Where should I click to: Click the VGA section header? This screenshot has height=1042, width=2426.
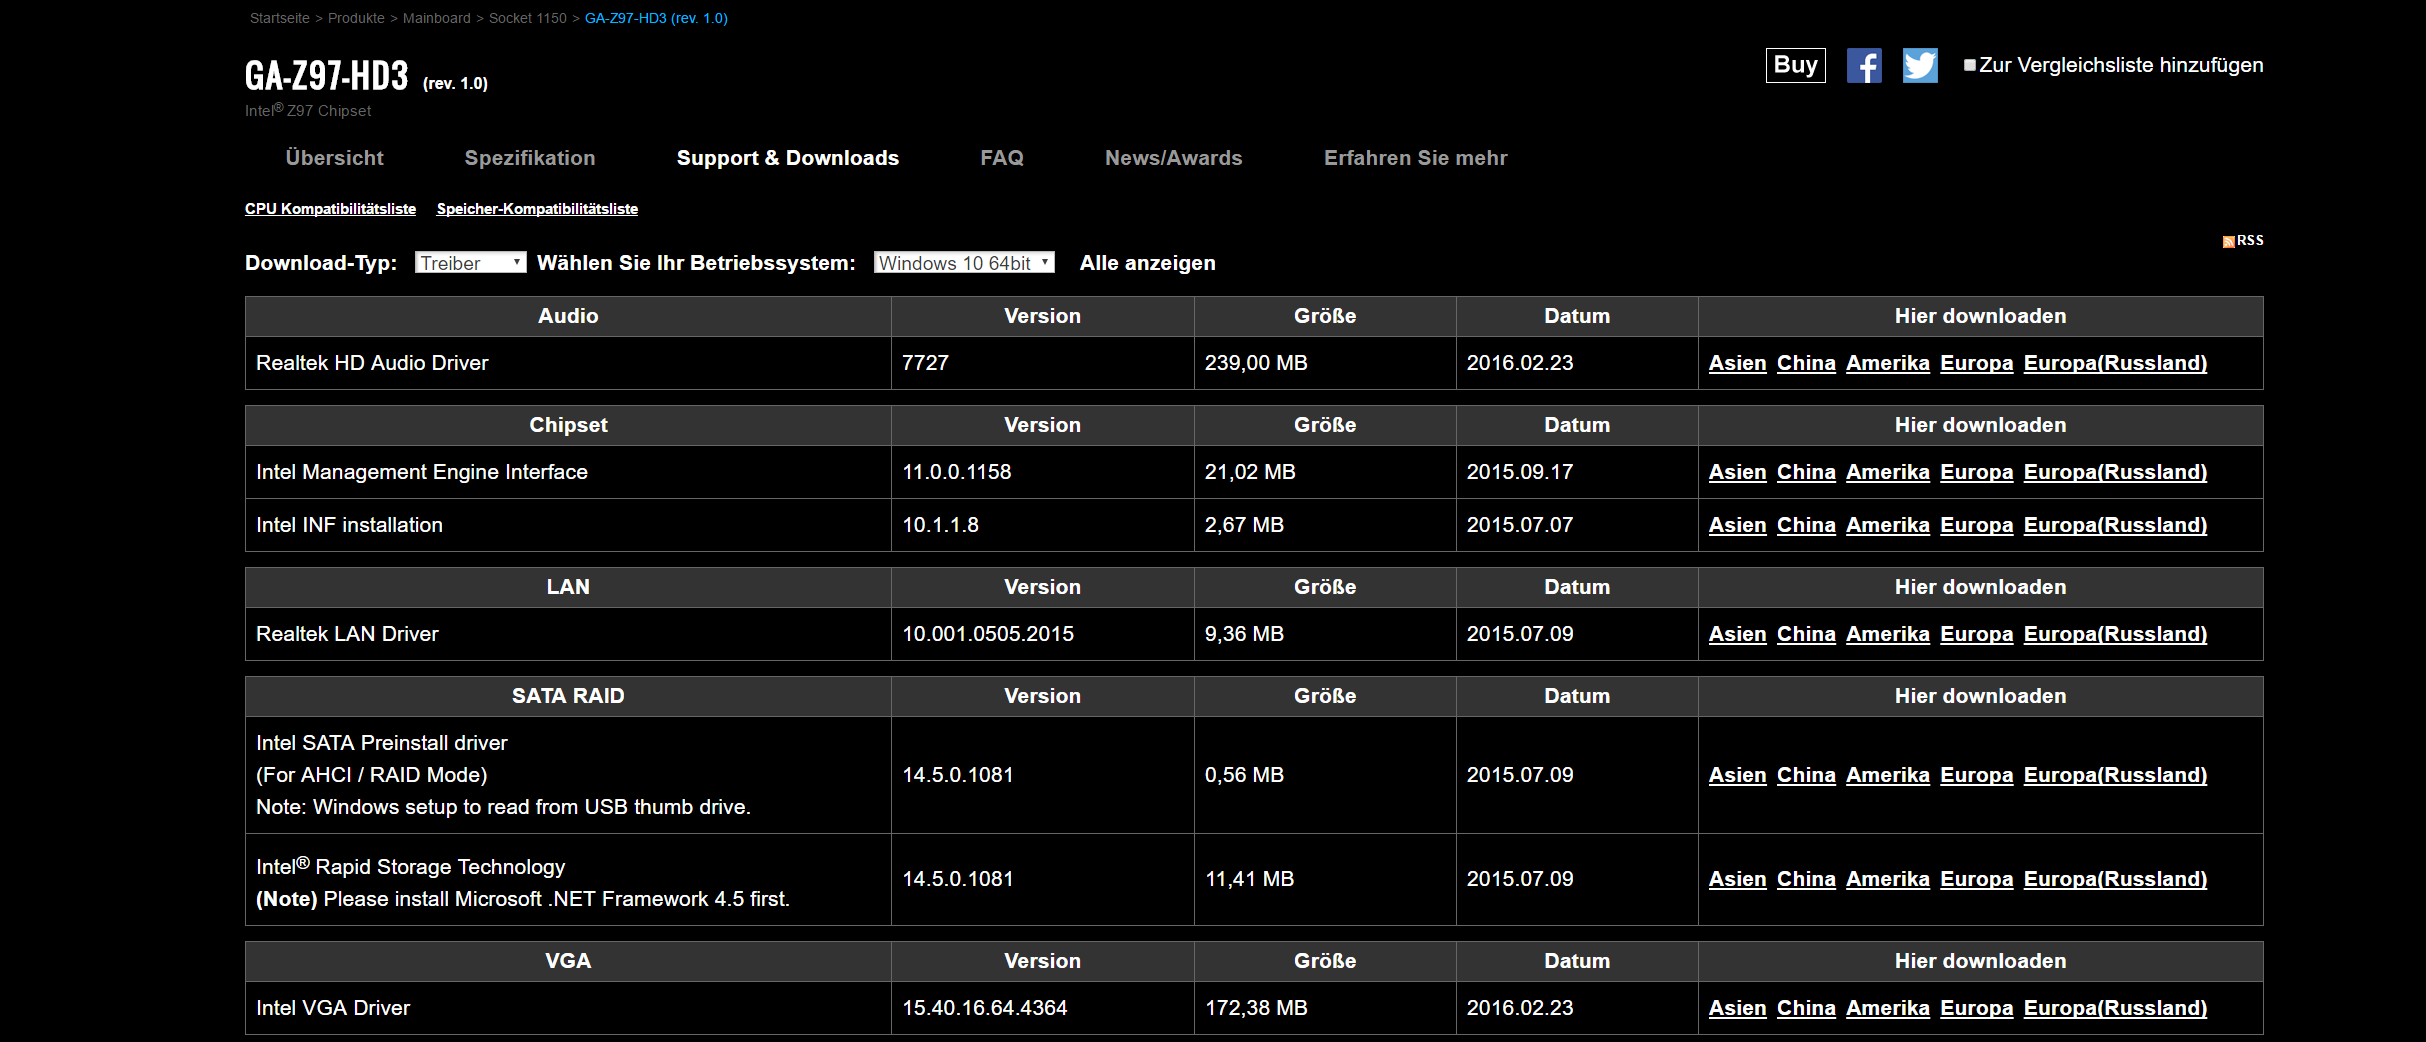[x=568, y=961]
